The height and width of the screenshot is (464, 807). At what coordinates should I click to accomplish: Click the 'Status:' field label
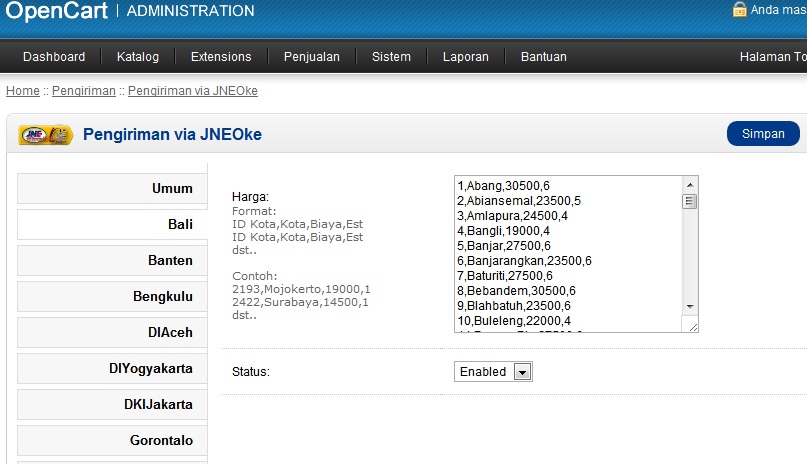pyautogui.click(x=251, y=371)
